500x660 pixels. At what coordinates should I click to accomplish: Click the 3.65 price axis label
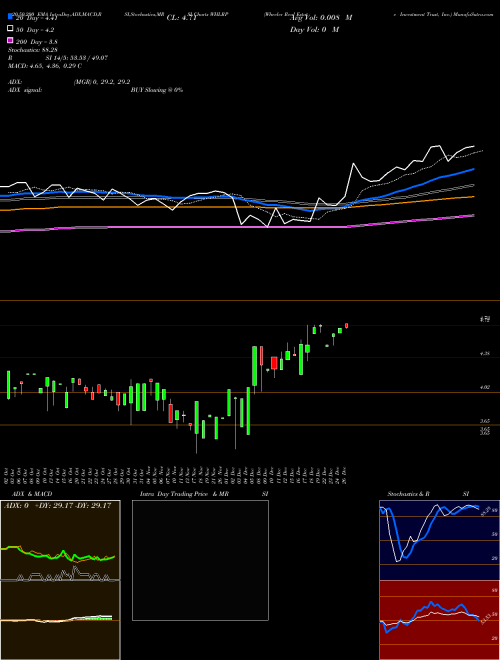(x=484, y=421)
